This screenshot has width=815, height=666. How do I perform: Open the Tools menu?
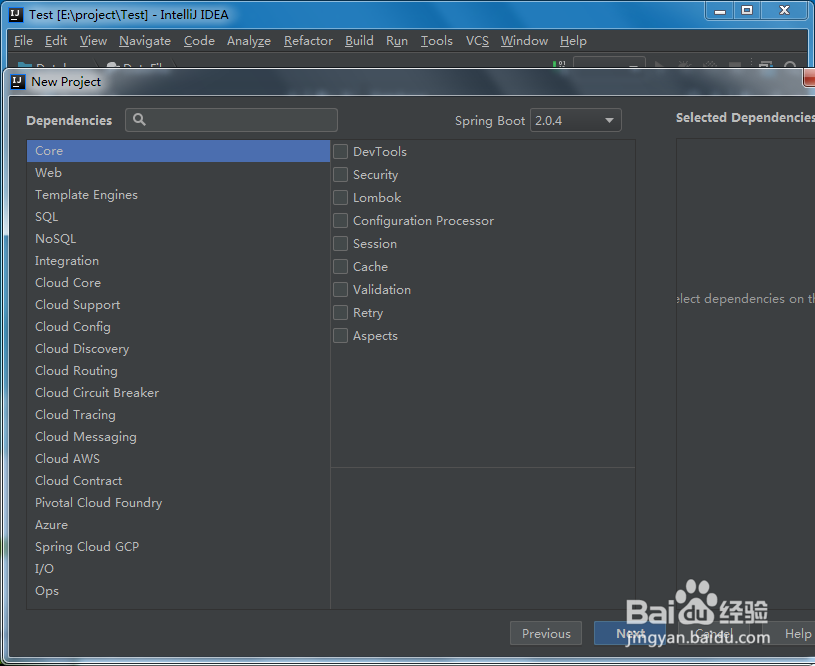click(x=437, y=41)
